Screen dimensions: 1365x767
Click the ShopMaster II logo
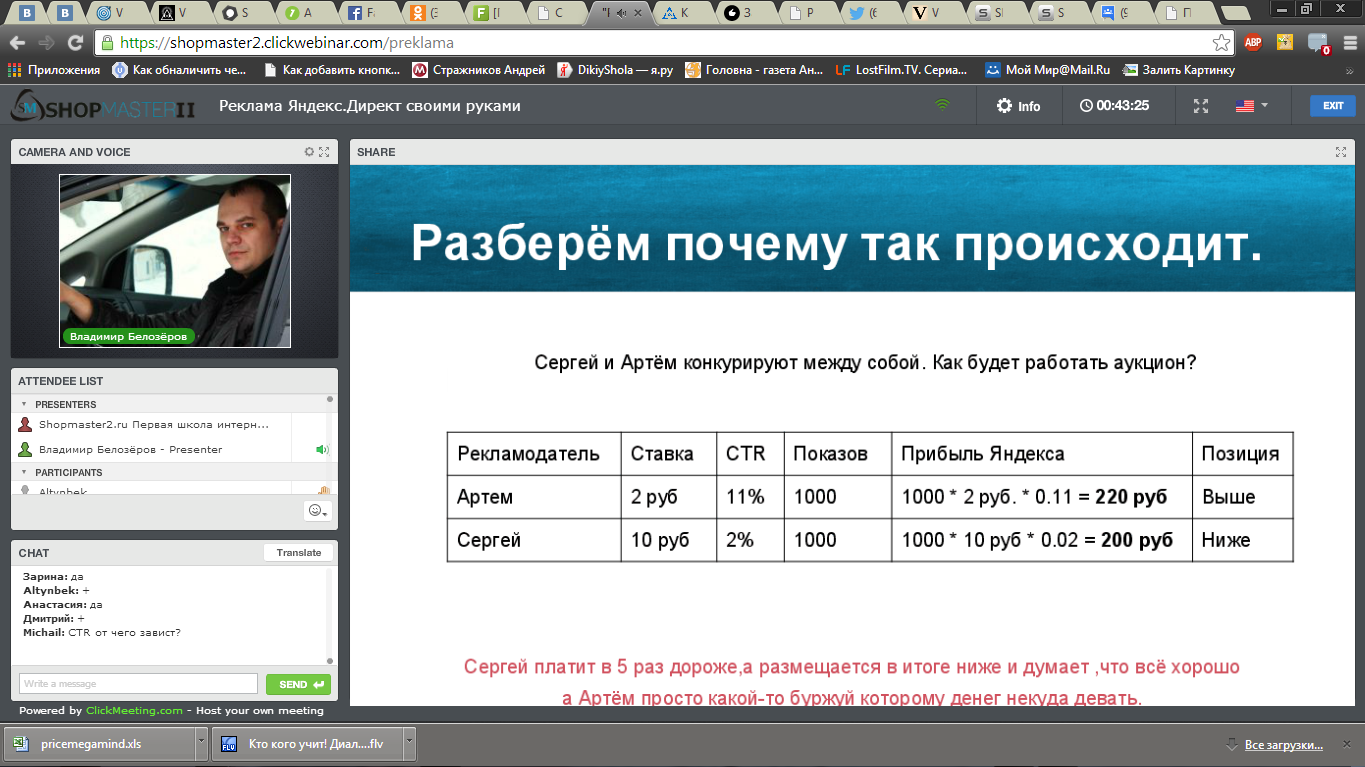coord(103,107)
